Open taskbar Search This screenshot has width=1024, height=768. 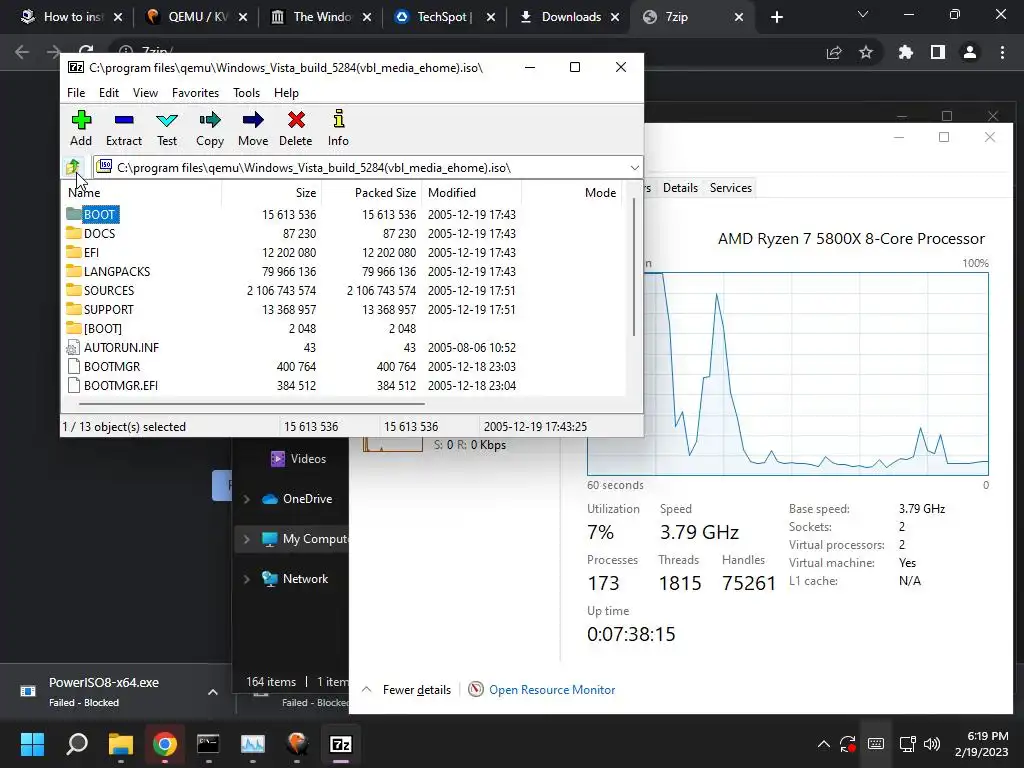click(76, 744)
